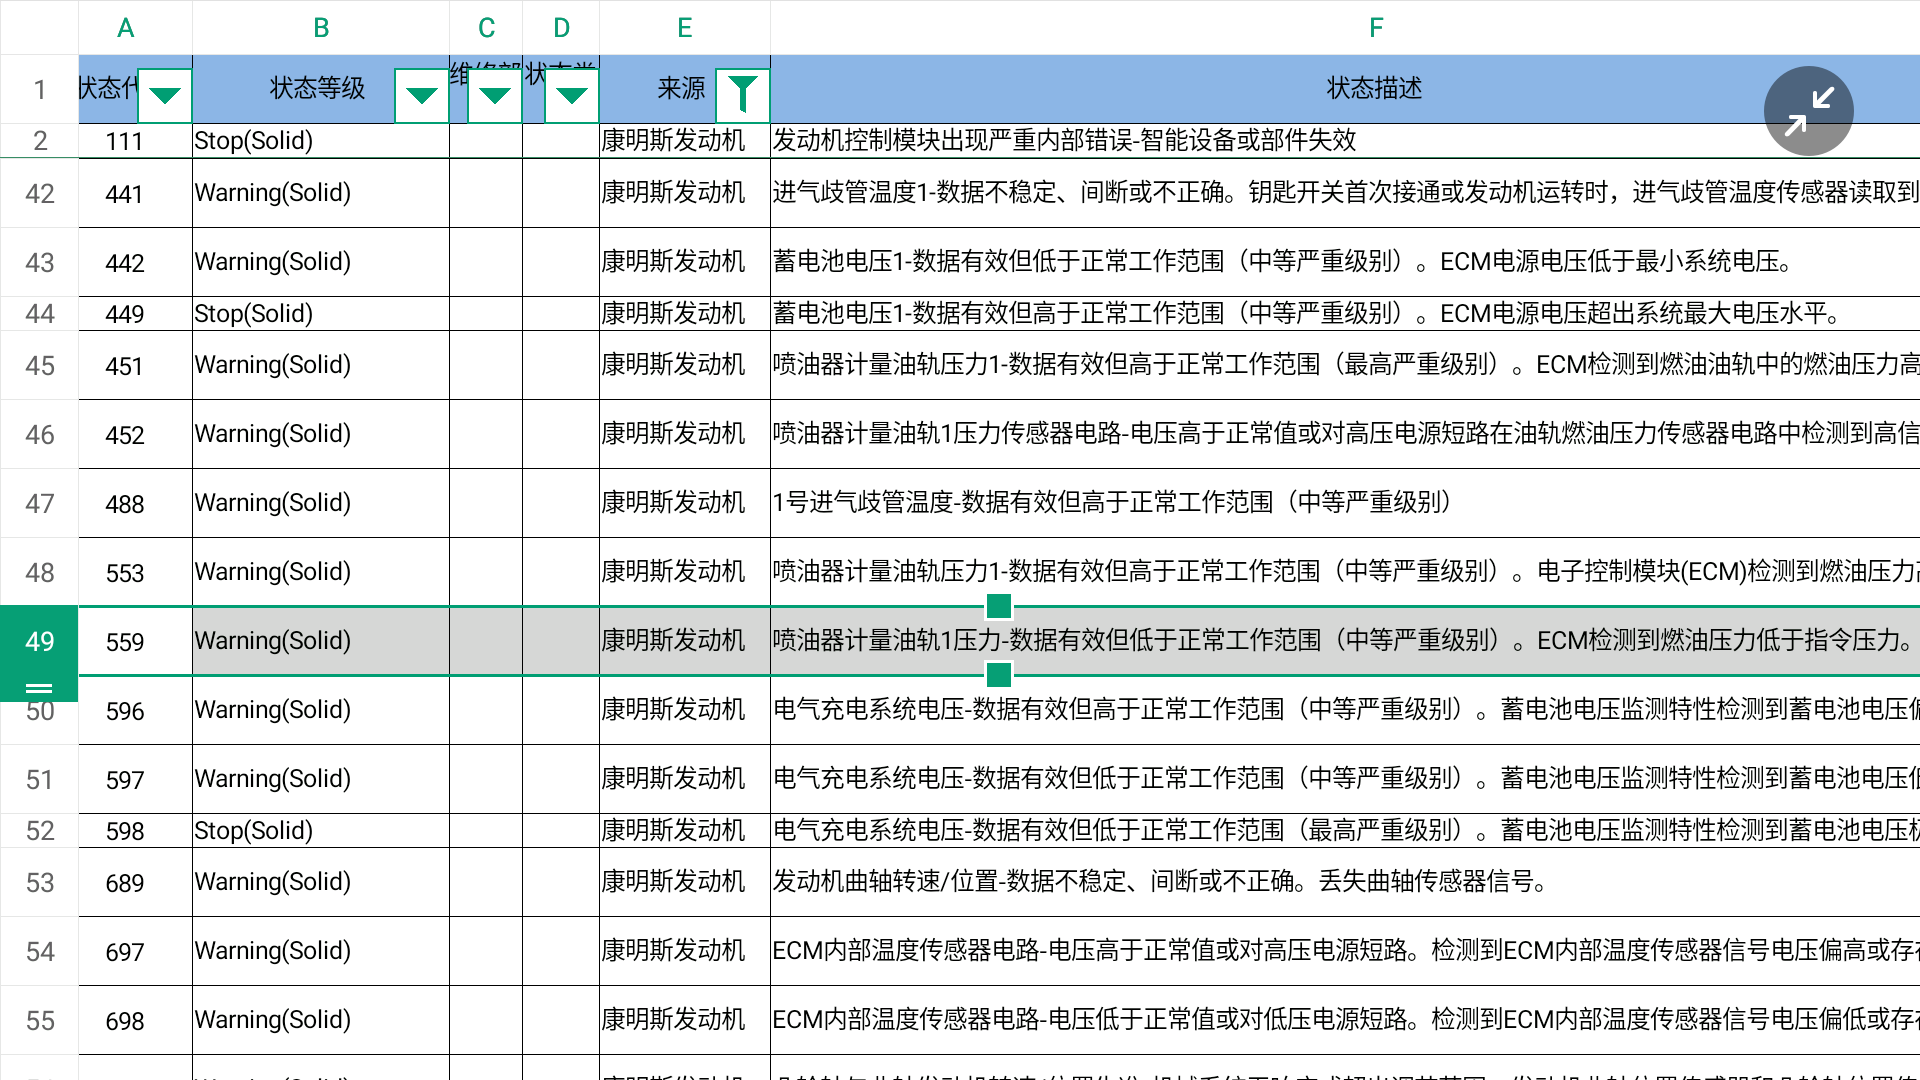The image size is (1920, 1080).
Task: Click Stop(Solid) cell in row 2
Action: (x=321, y=141)
